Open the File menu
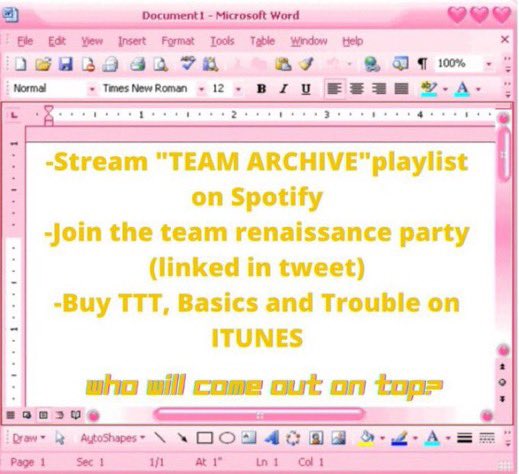This screenshot has height=474, width=519. (x=25, y=41)
